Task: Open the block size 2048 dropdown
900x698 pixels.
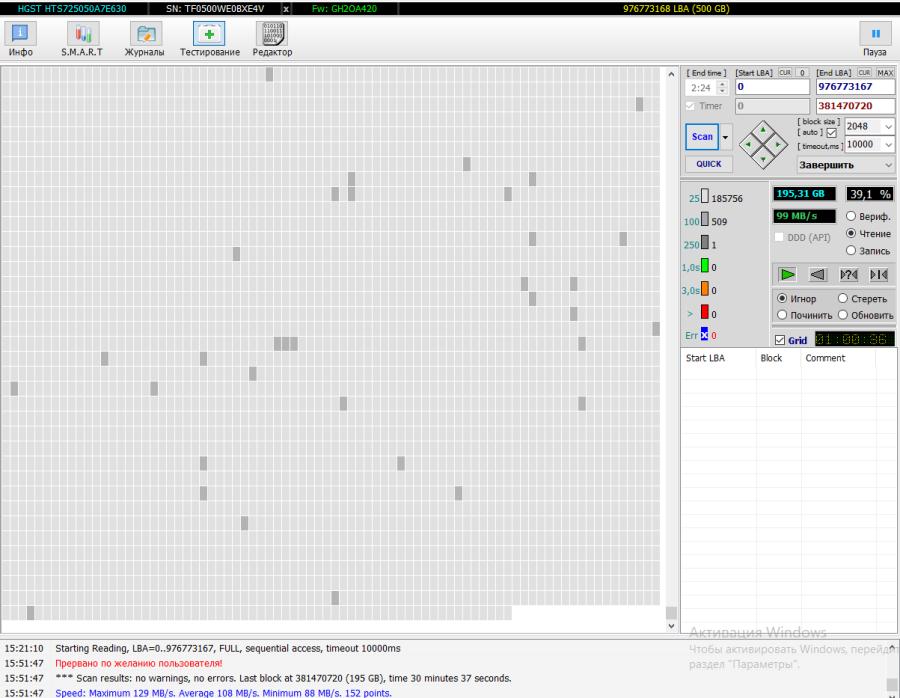Action: click(888, 126)
